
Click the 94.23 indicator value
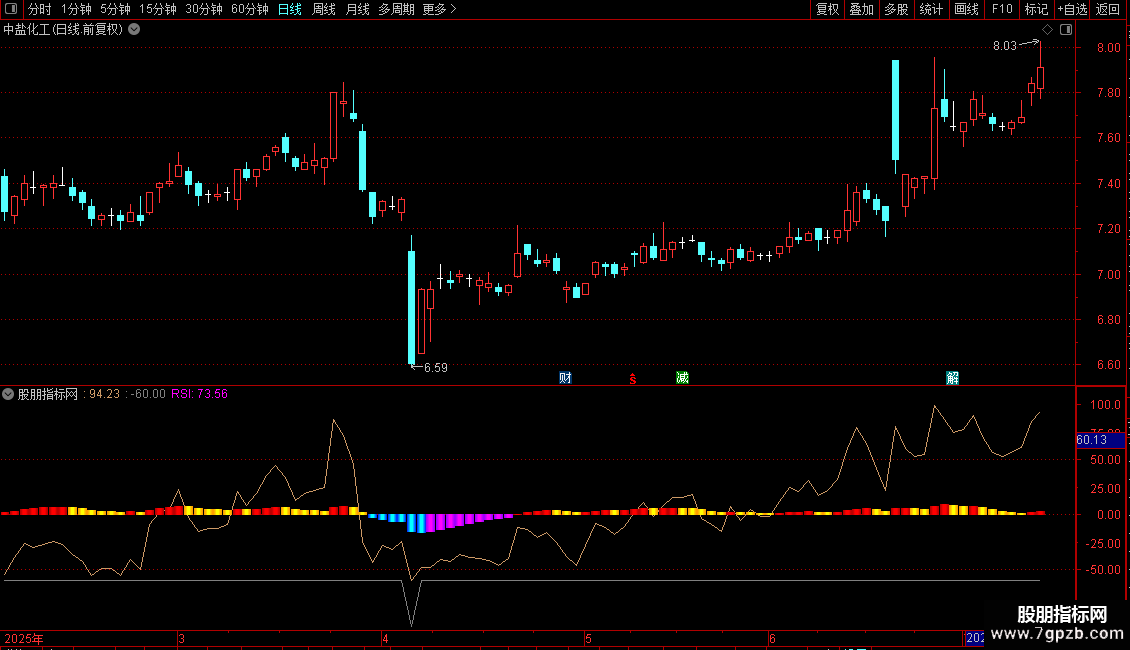[104, 394]
